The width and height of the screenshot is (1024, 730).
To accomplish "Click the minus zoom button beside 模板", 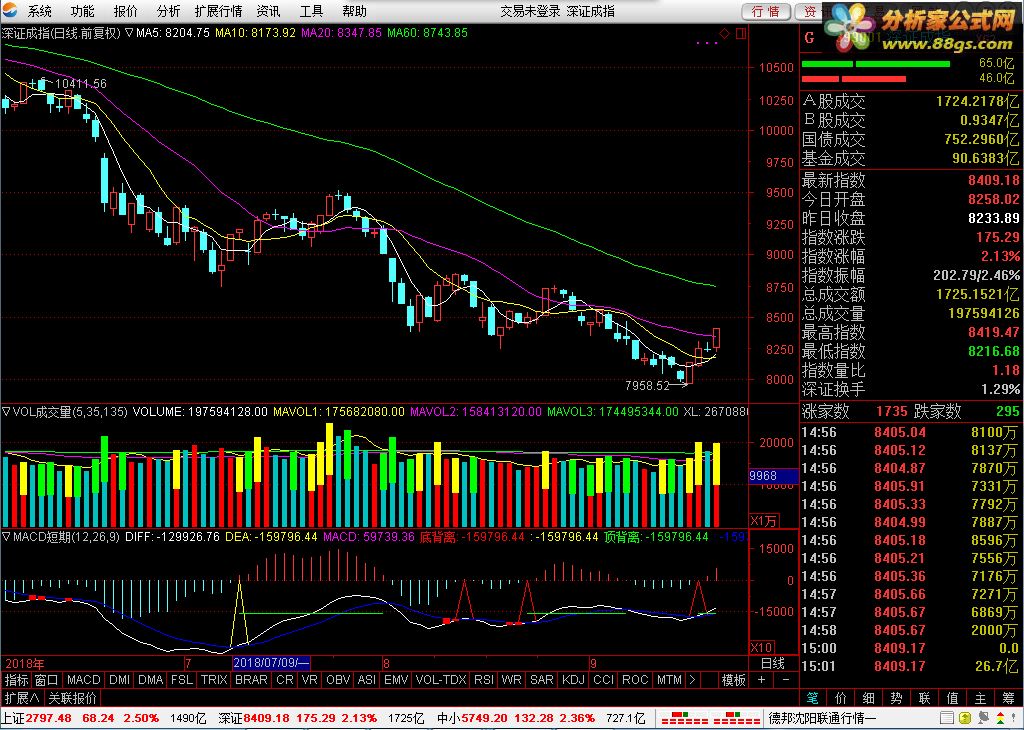I will coord(786,680).
